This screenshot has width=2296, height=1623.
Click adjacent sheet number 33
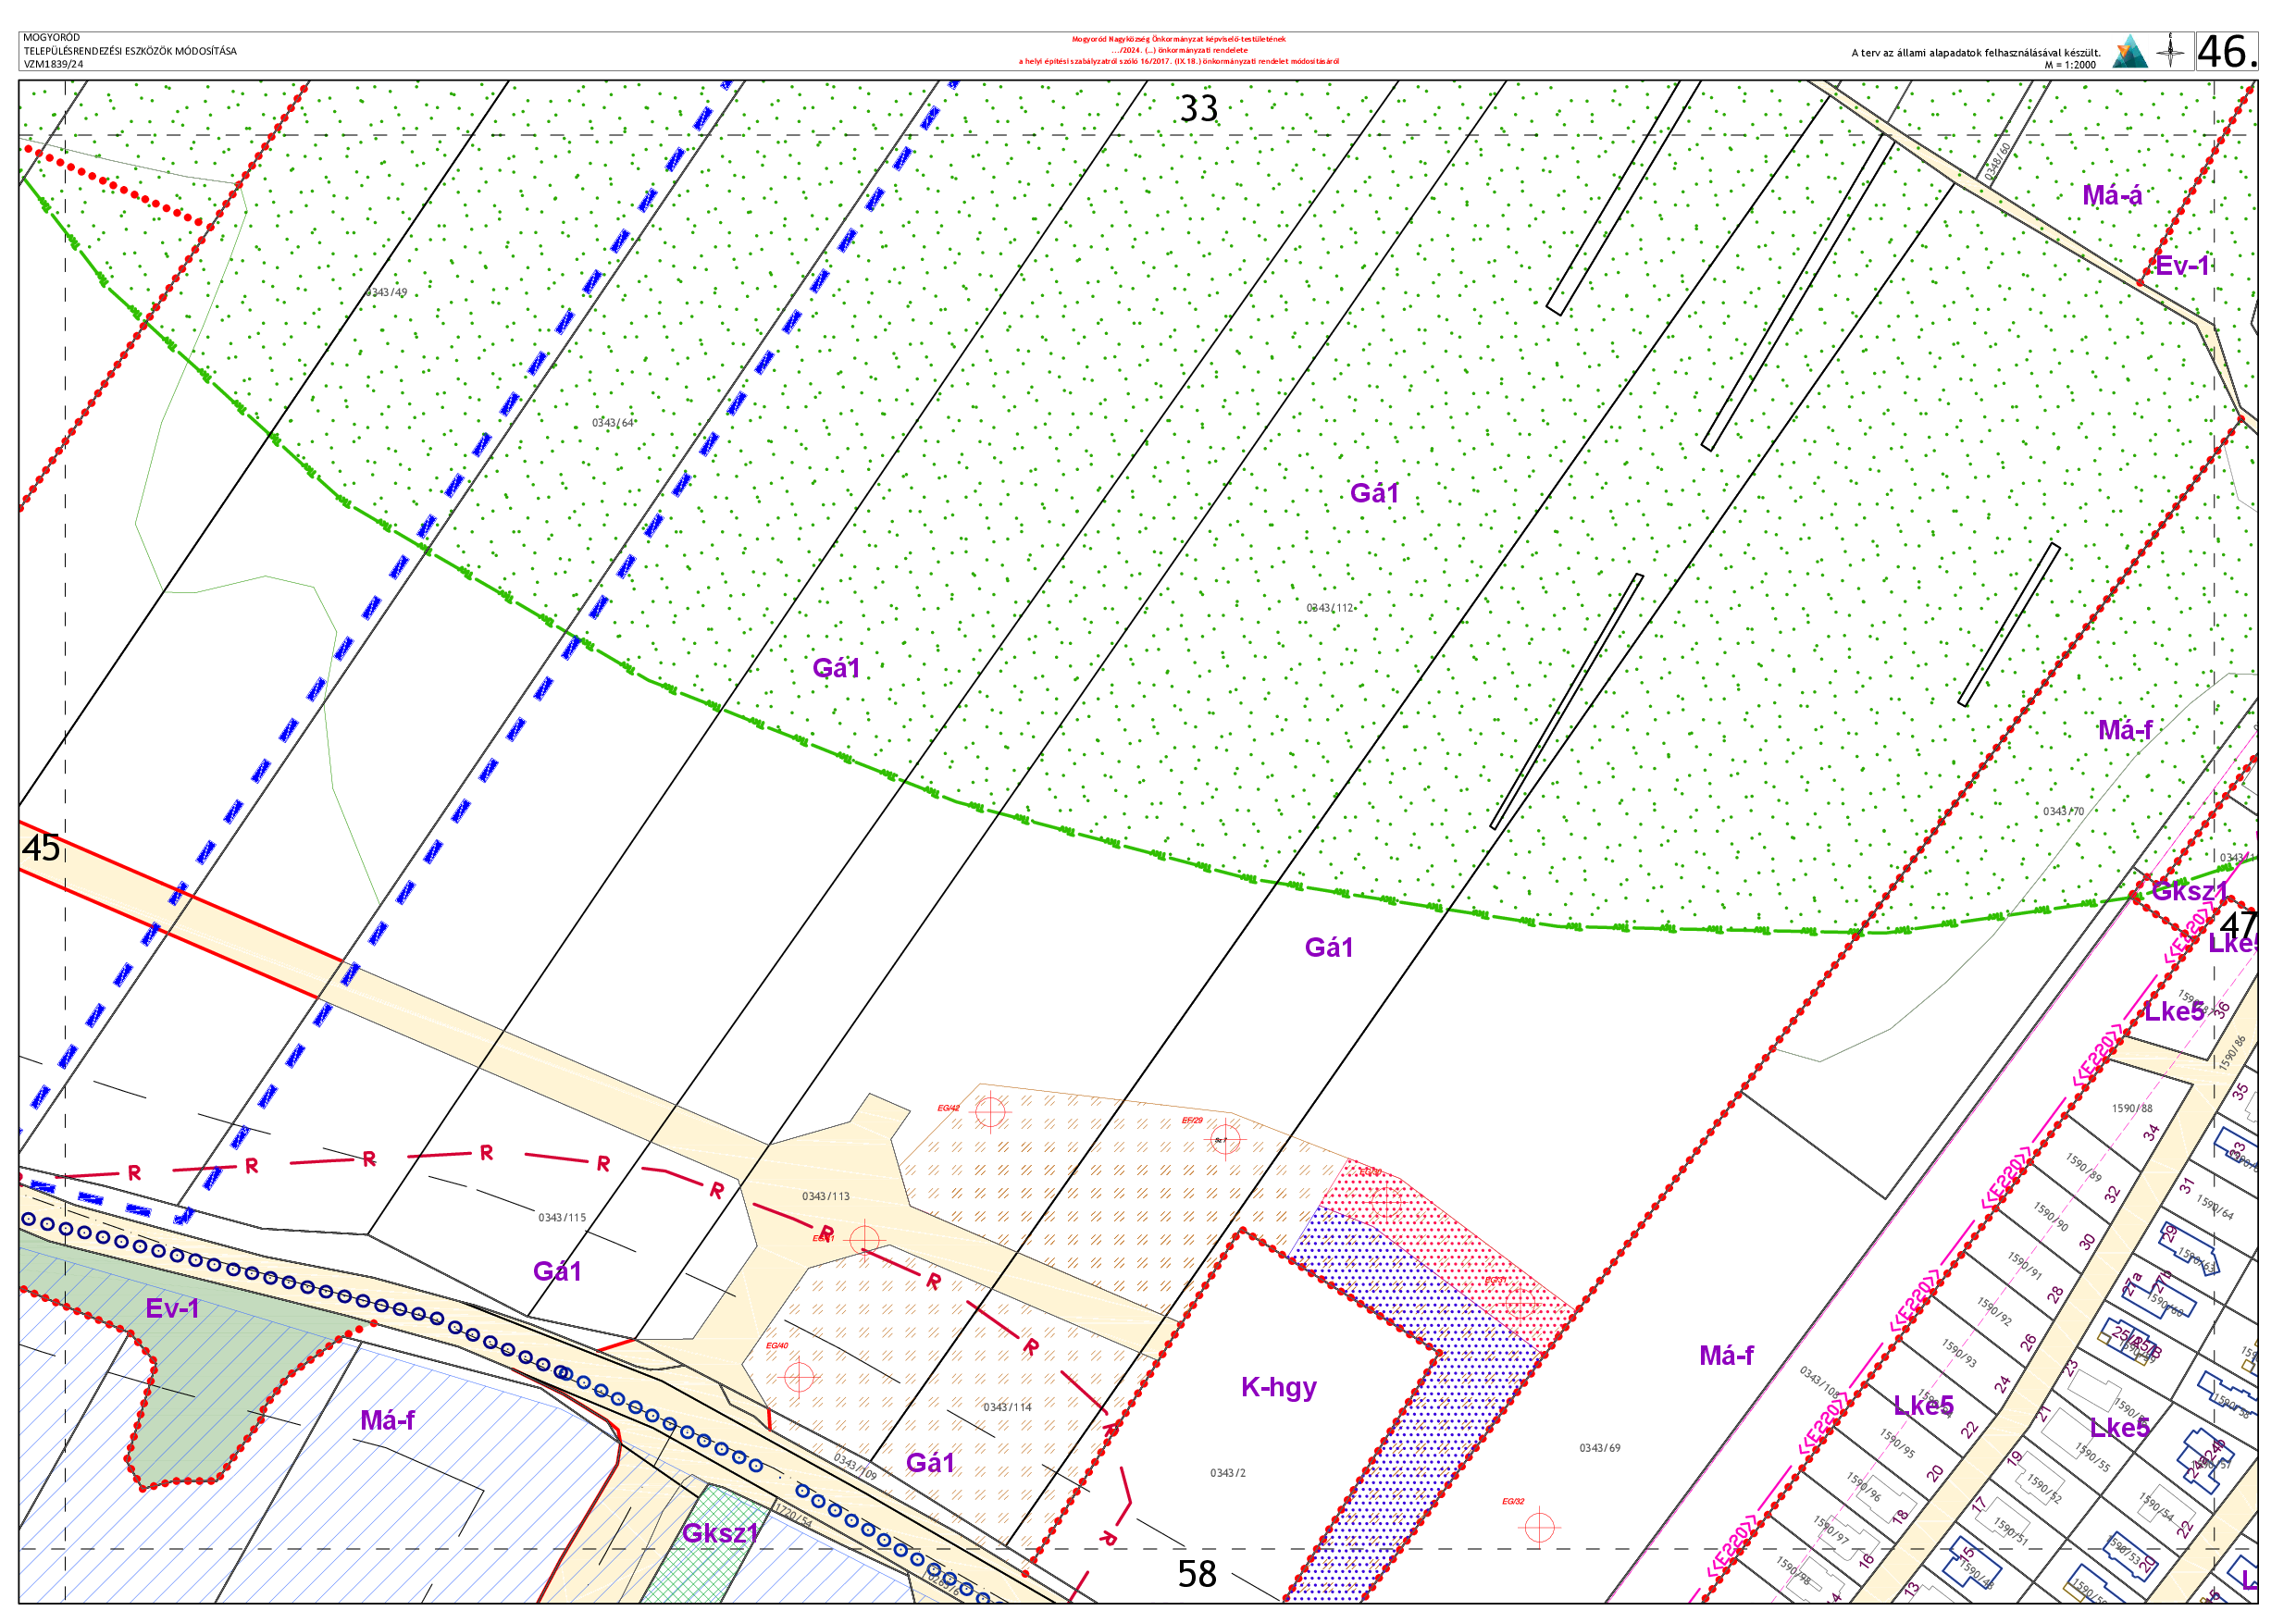1198,109
